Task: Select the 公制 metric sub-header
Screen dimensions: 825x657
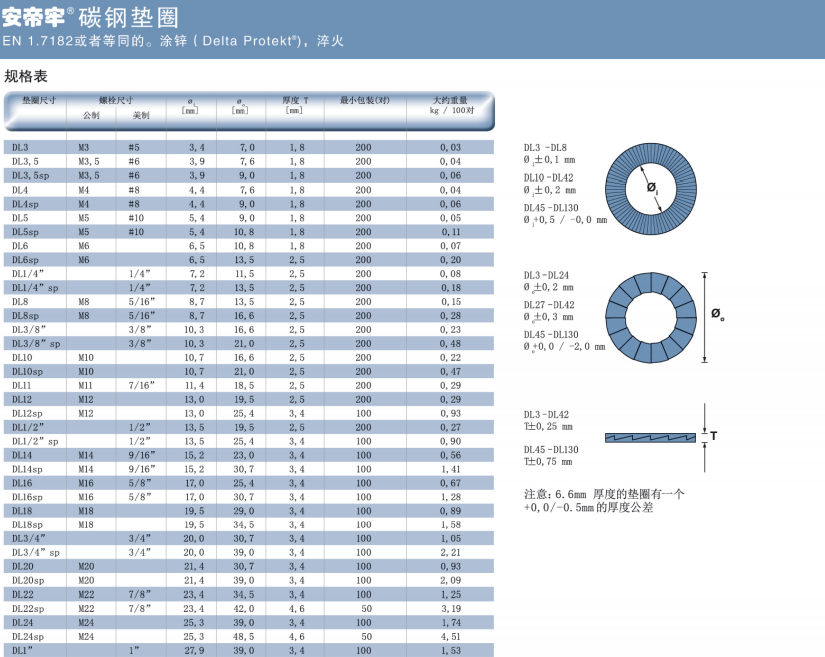Action: (x=90, y=115)
